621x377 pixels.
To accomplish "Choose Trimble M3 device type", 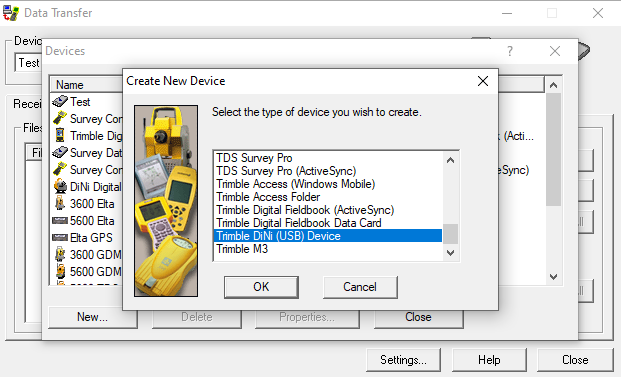I will point(328,249).
